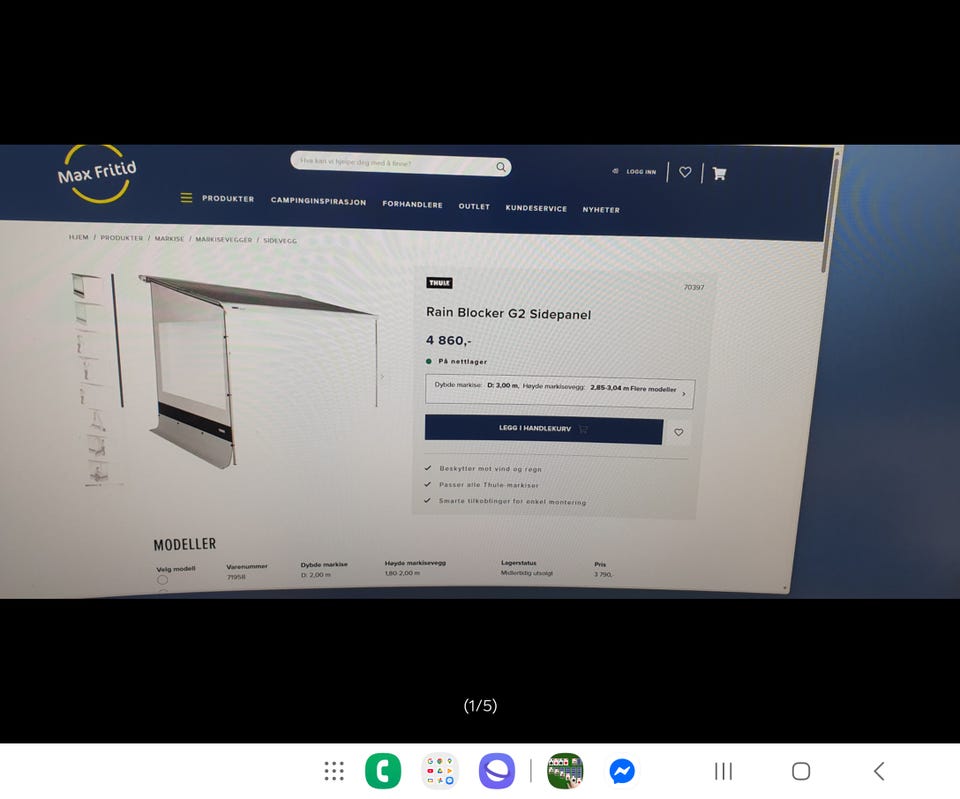Select the model radio for 71958
The height and width of the screenshot is (799, 960).
(162, 579)
